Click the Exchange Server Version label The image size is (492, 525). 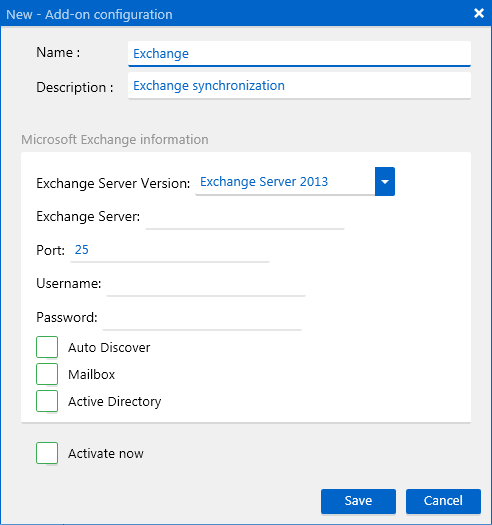[x=113, y=183]
